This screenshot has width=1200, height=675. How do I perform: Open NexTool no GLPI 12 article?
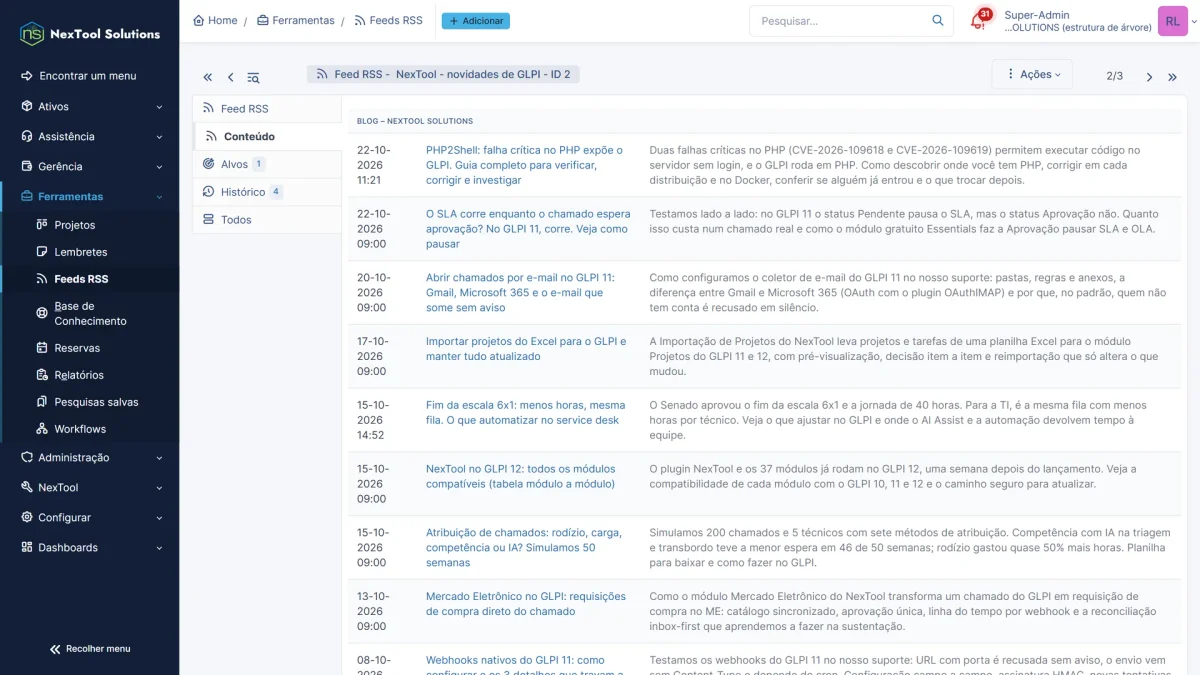click(x=520, y=476)
